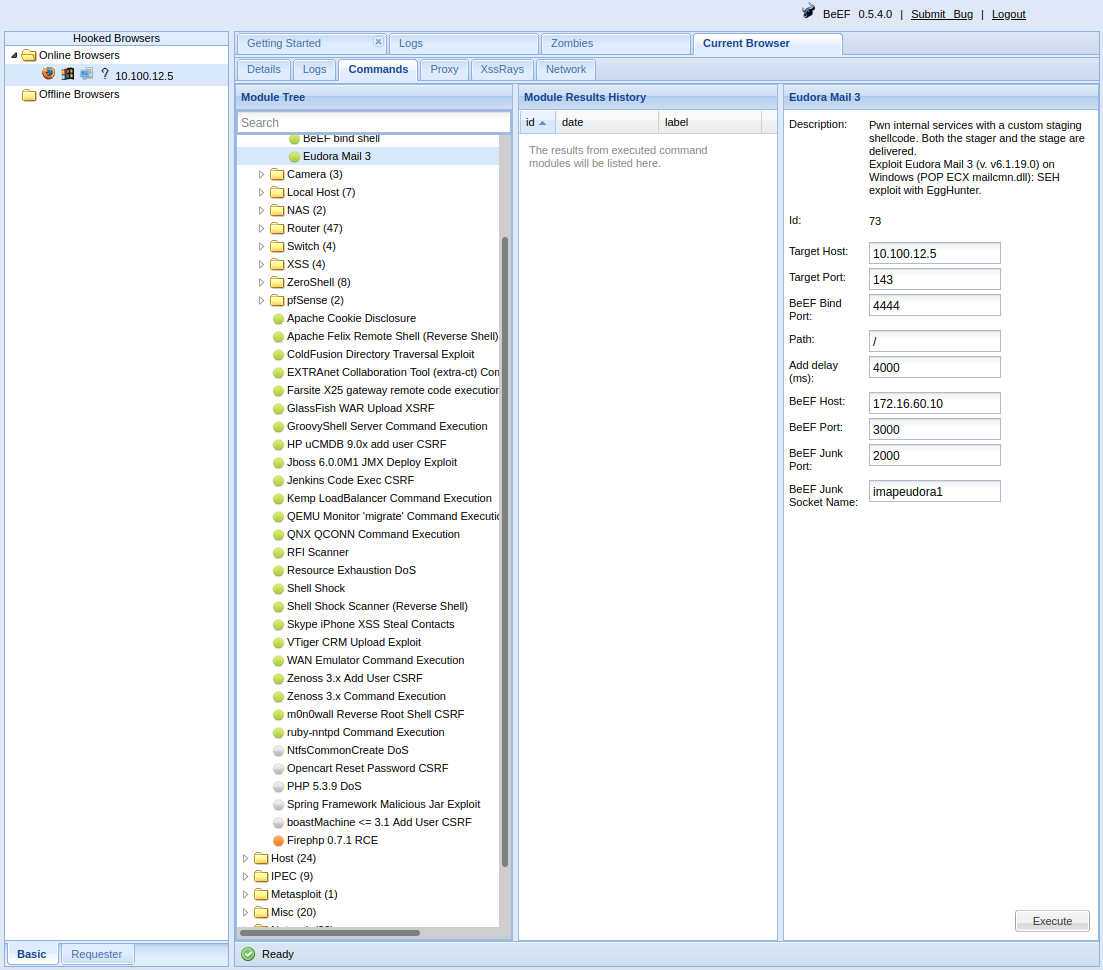Screen dimensions: 1103x970
Task: Select the VTiger CRM Upload Exploit module
Action: point(354,643)
